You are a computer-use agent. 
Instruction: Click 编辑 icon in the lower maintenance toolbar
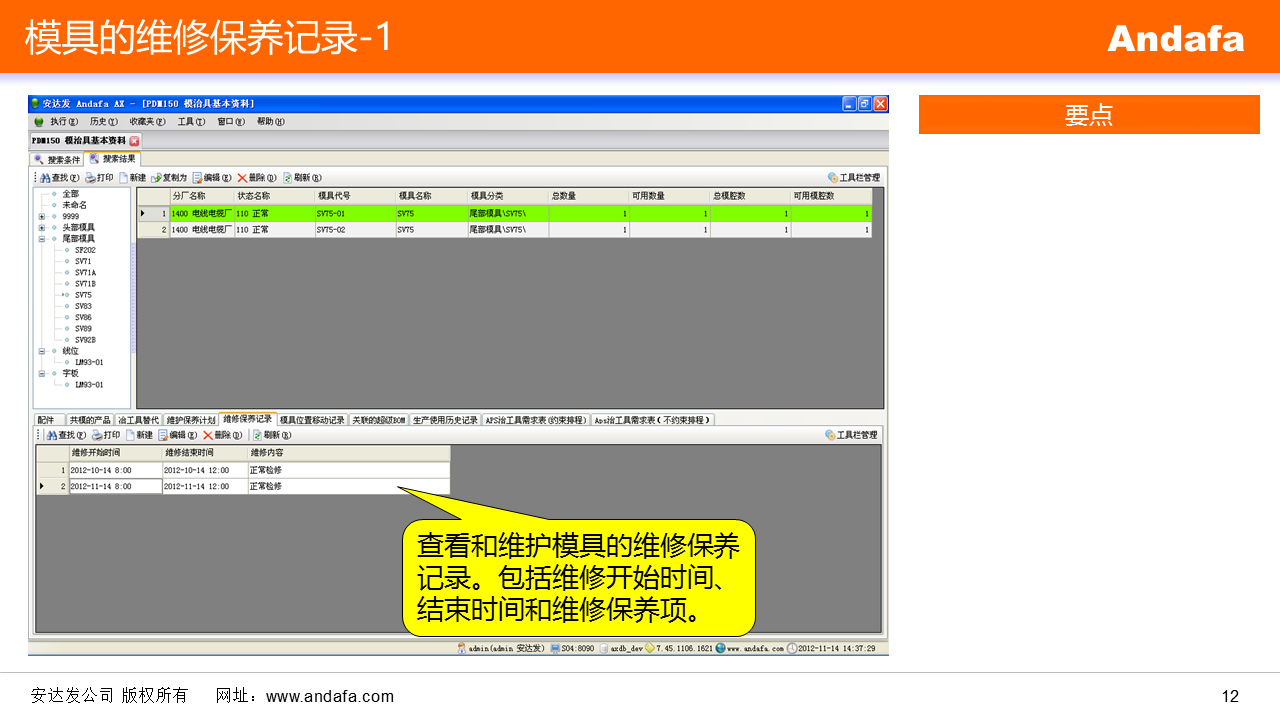164,435
